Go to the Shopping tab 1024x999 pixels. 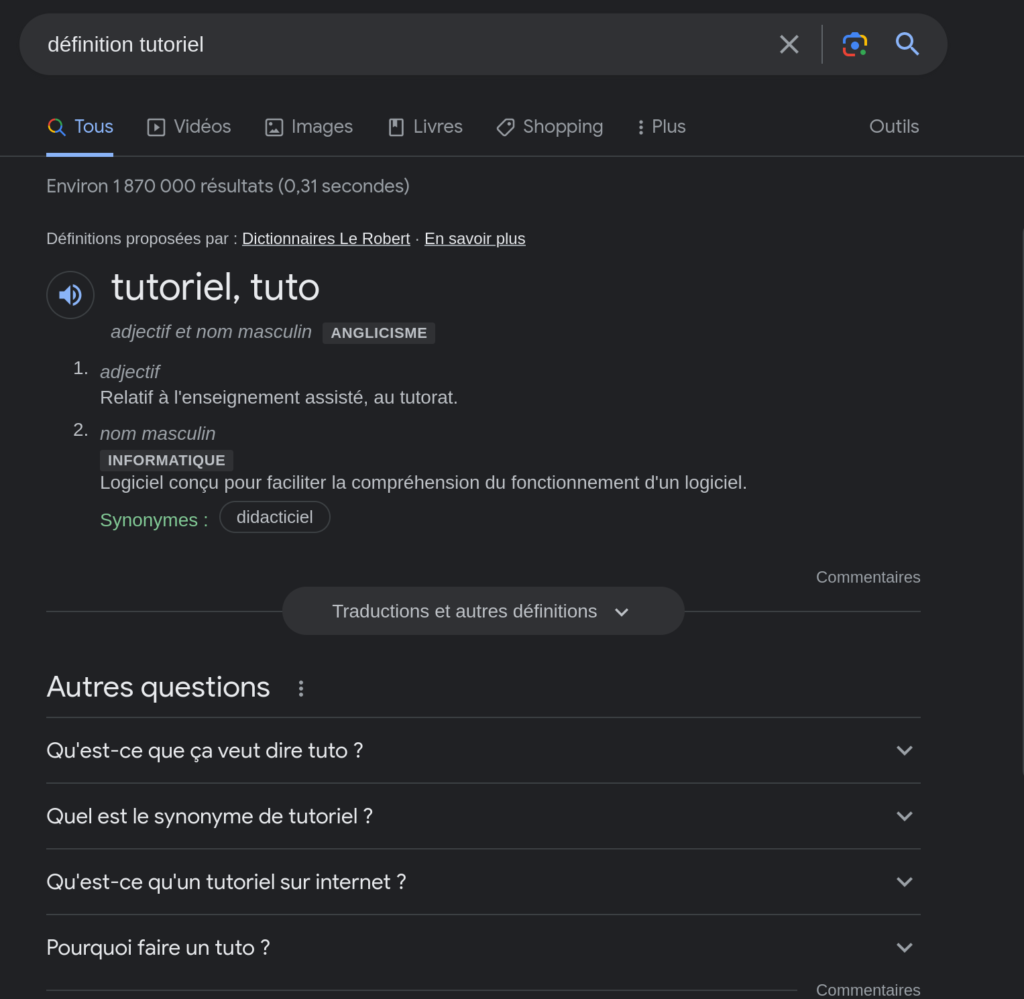[x=550, y=127]
